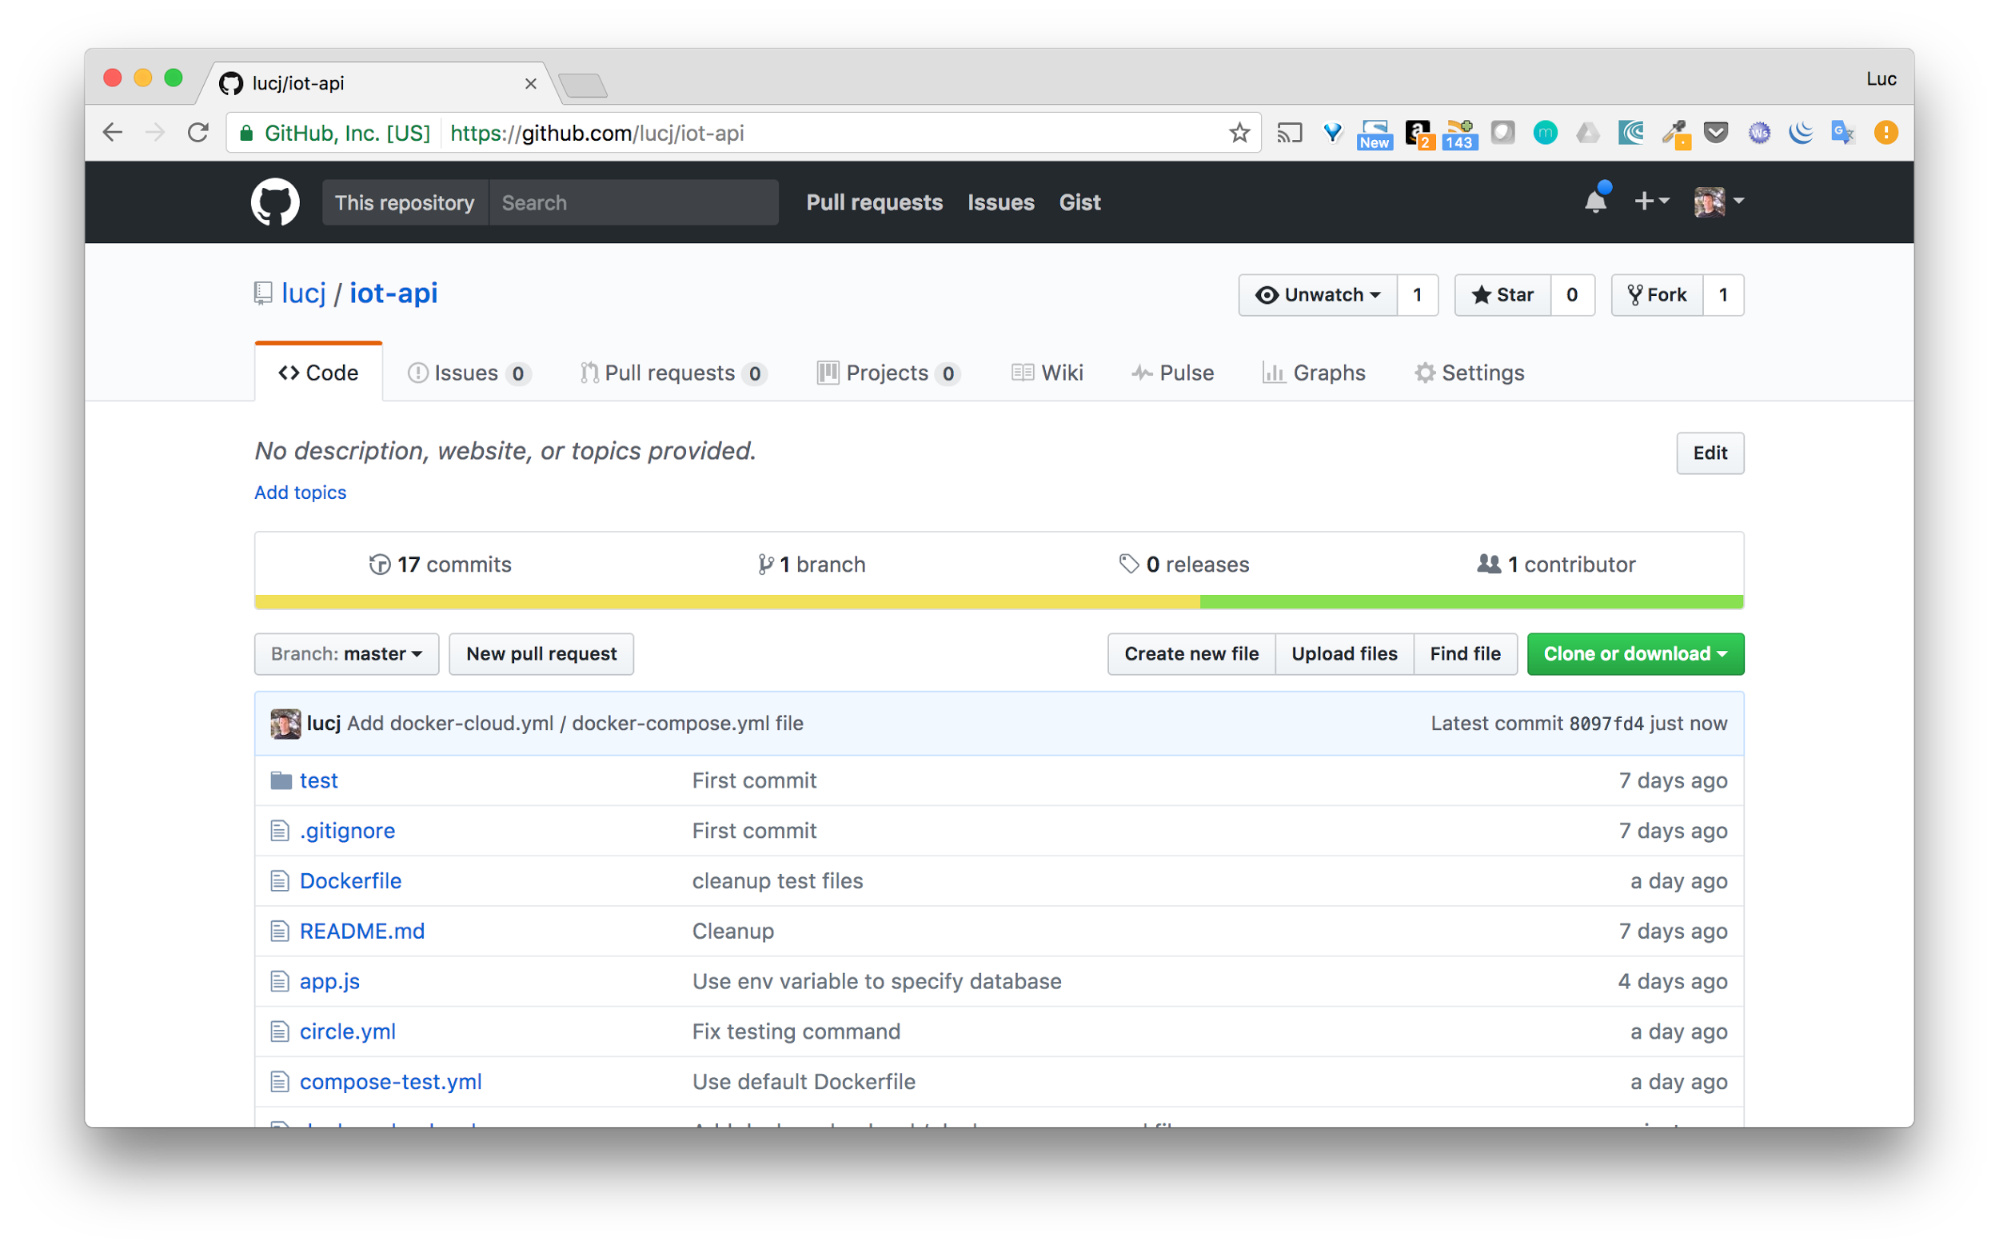Click the New pull request button
Screen dimensions: 1999x1249
point(540,653)
